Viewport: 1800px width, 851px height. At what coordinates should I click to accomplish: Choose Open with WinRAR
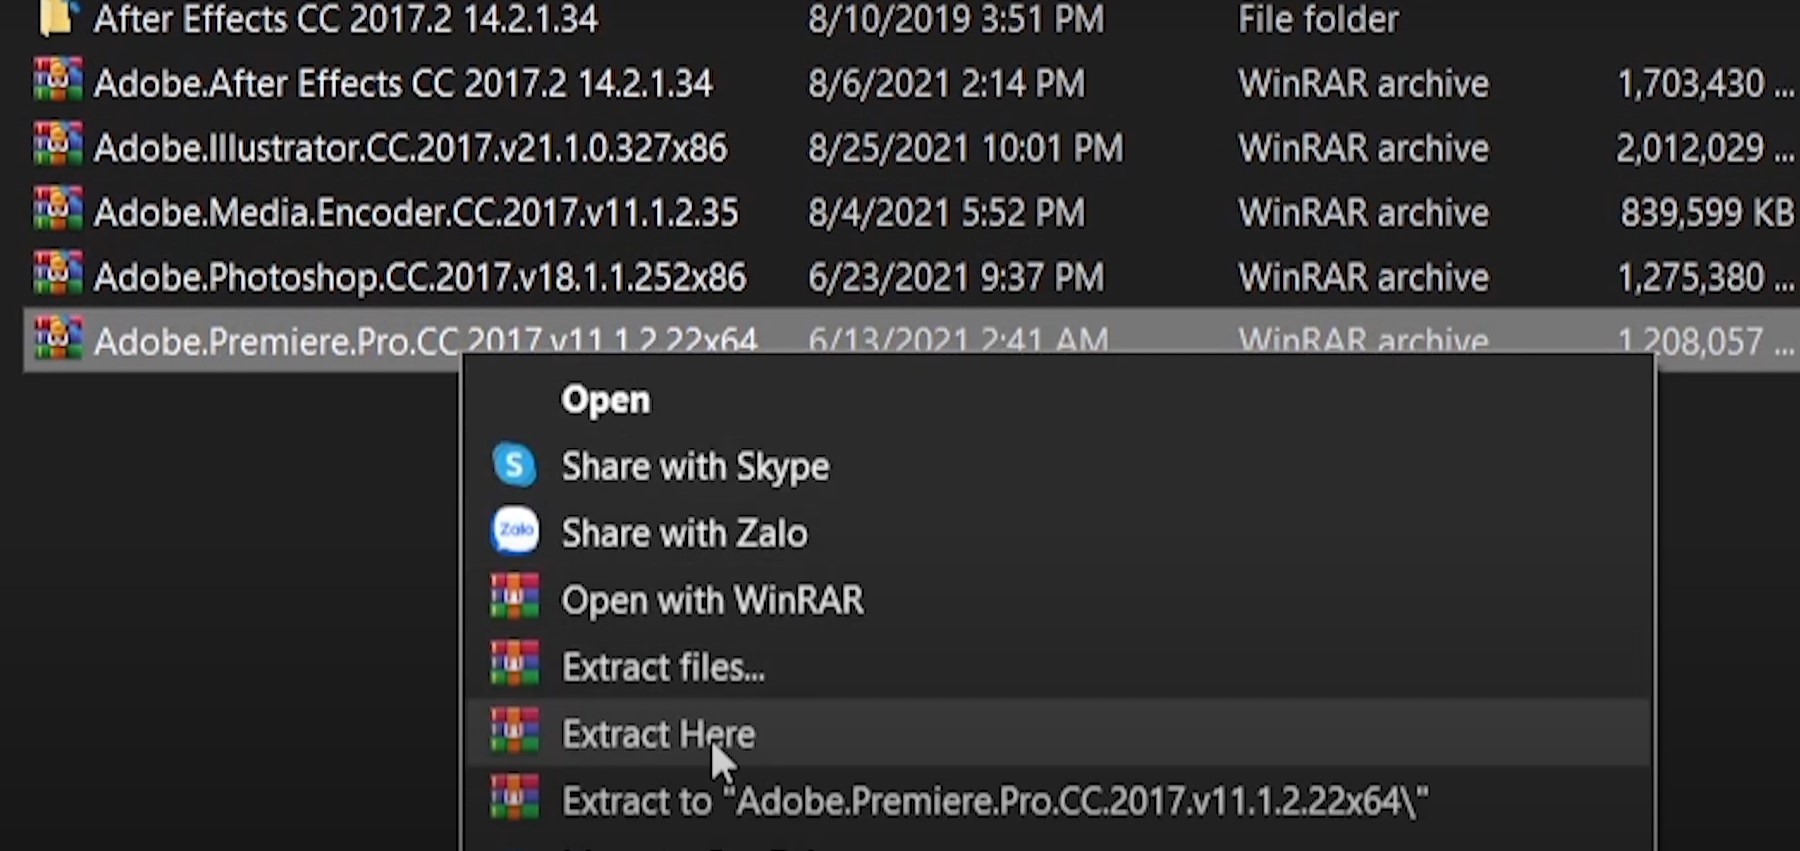712,600
